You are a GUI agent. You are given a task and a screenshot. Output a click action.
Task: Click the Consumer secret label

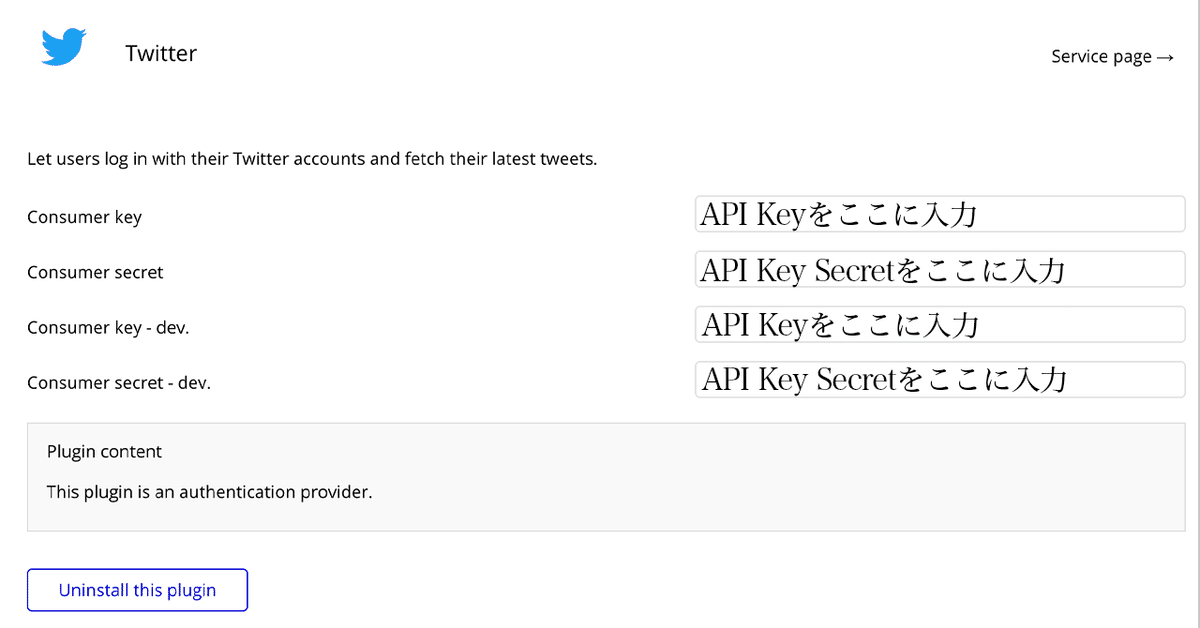click(95, 272)
